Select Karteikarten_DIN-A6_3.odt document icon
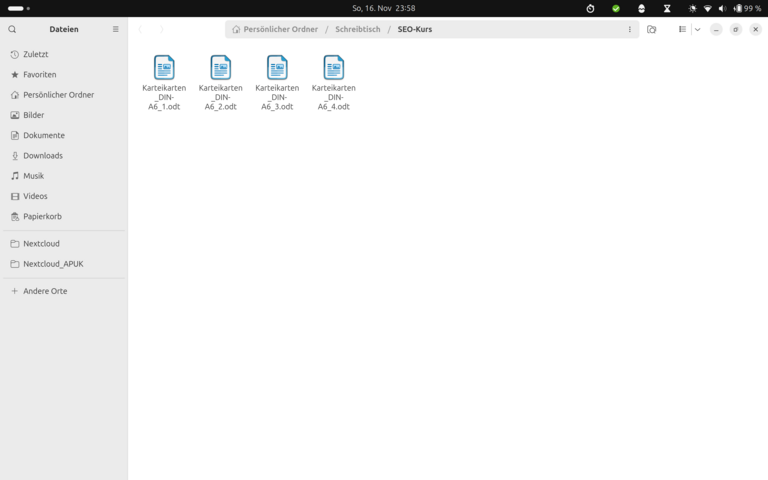 277,68
